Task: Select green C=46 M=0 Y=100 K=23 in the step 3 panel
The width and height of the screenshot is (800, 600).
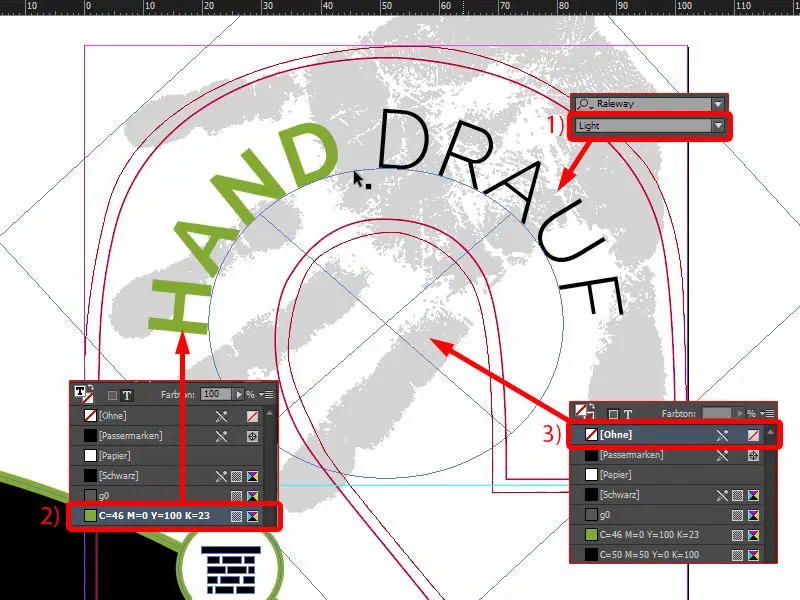Action: tap(667, 535)
